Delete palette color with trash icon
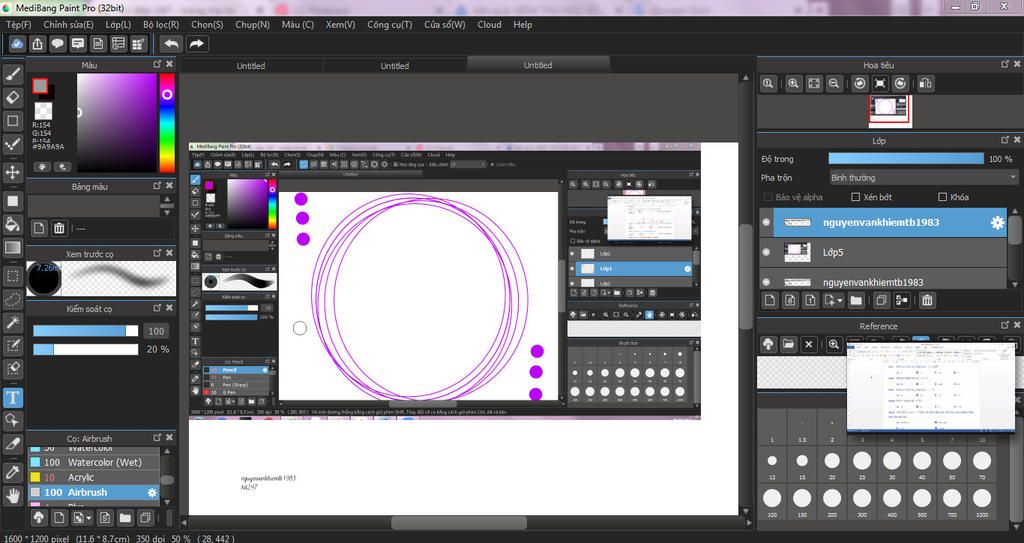 click(59, 228)
